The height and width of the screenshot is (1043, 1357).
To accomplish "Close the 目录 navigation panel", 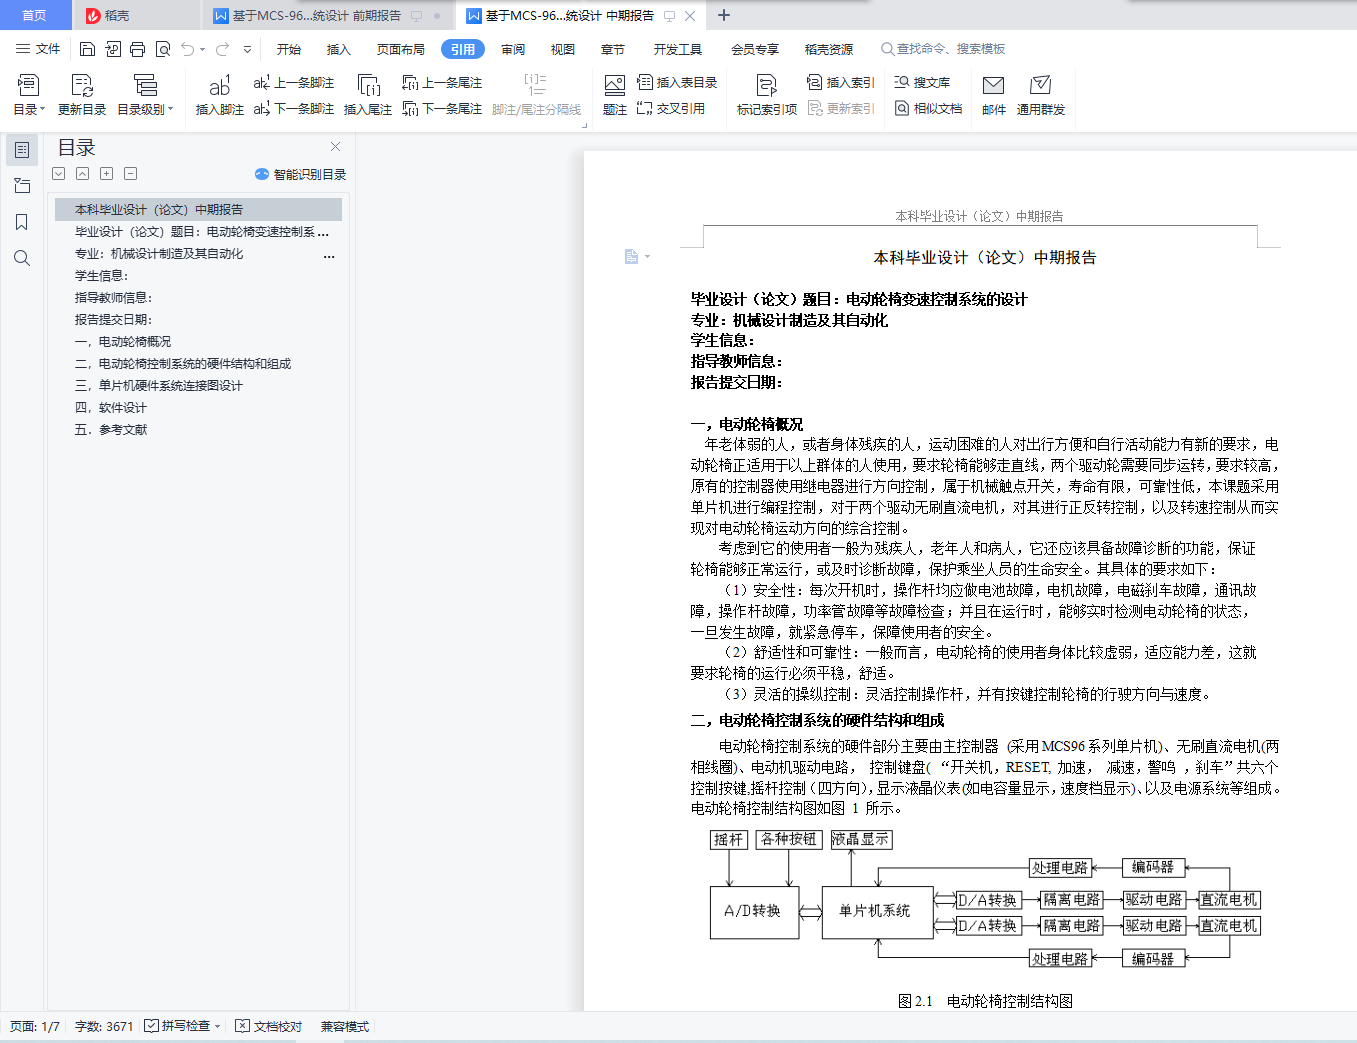I will 336,146.
